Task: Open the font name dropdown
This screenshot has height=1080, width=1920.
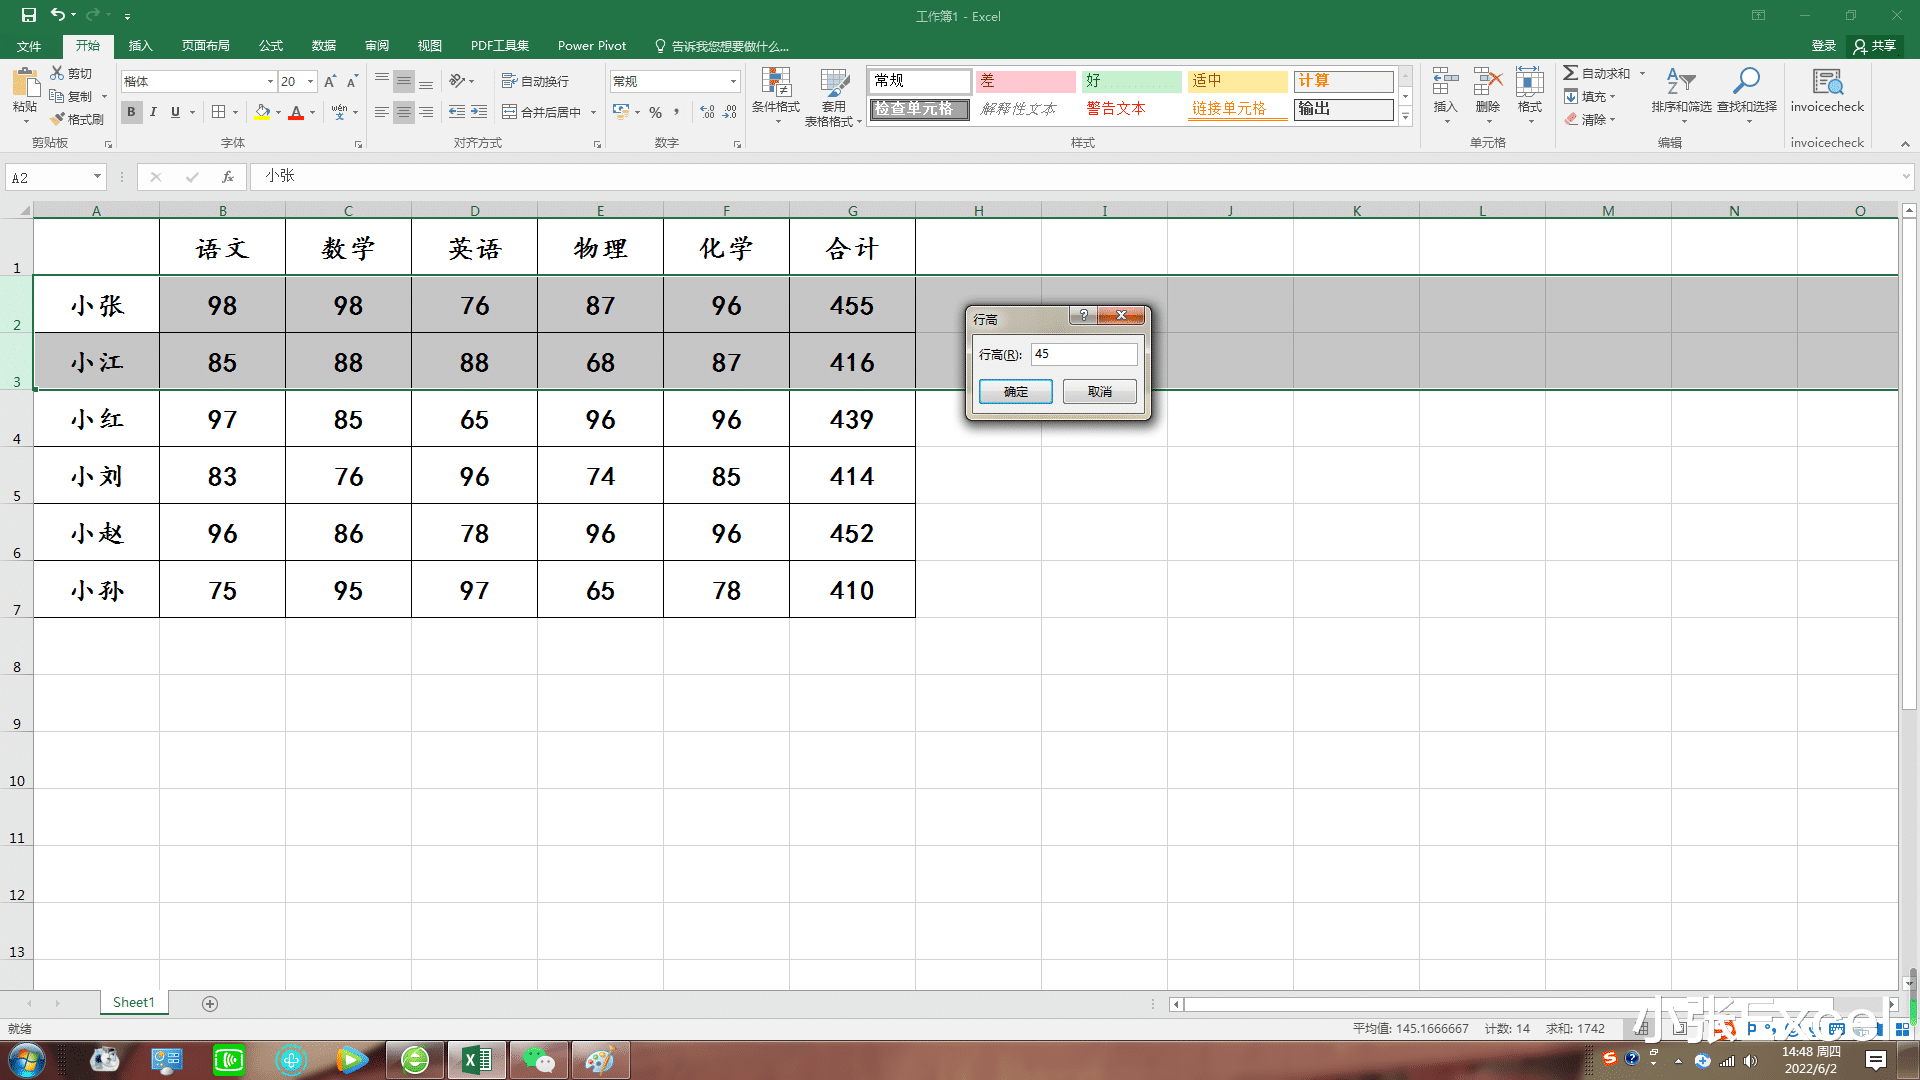Action: click(270, 81)
